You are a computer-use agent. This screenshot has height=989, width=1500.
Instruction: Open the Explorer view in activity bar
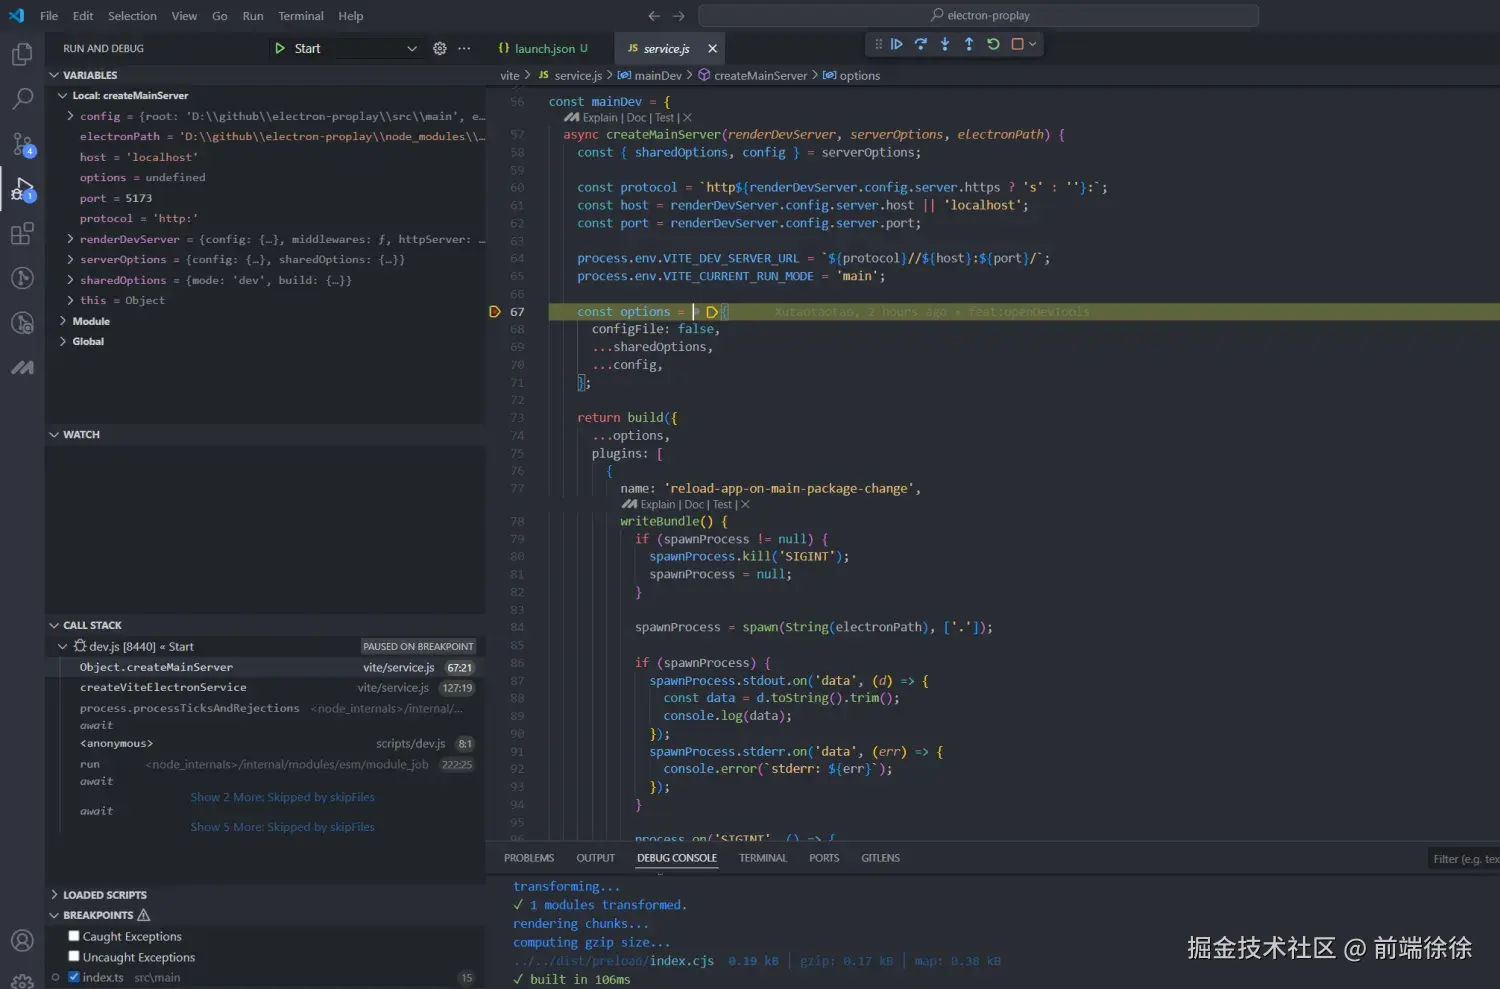[x=22, y=54]
